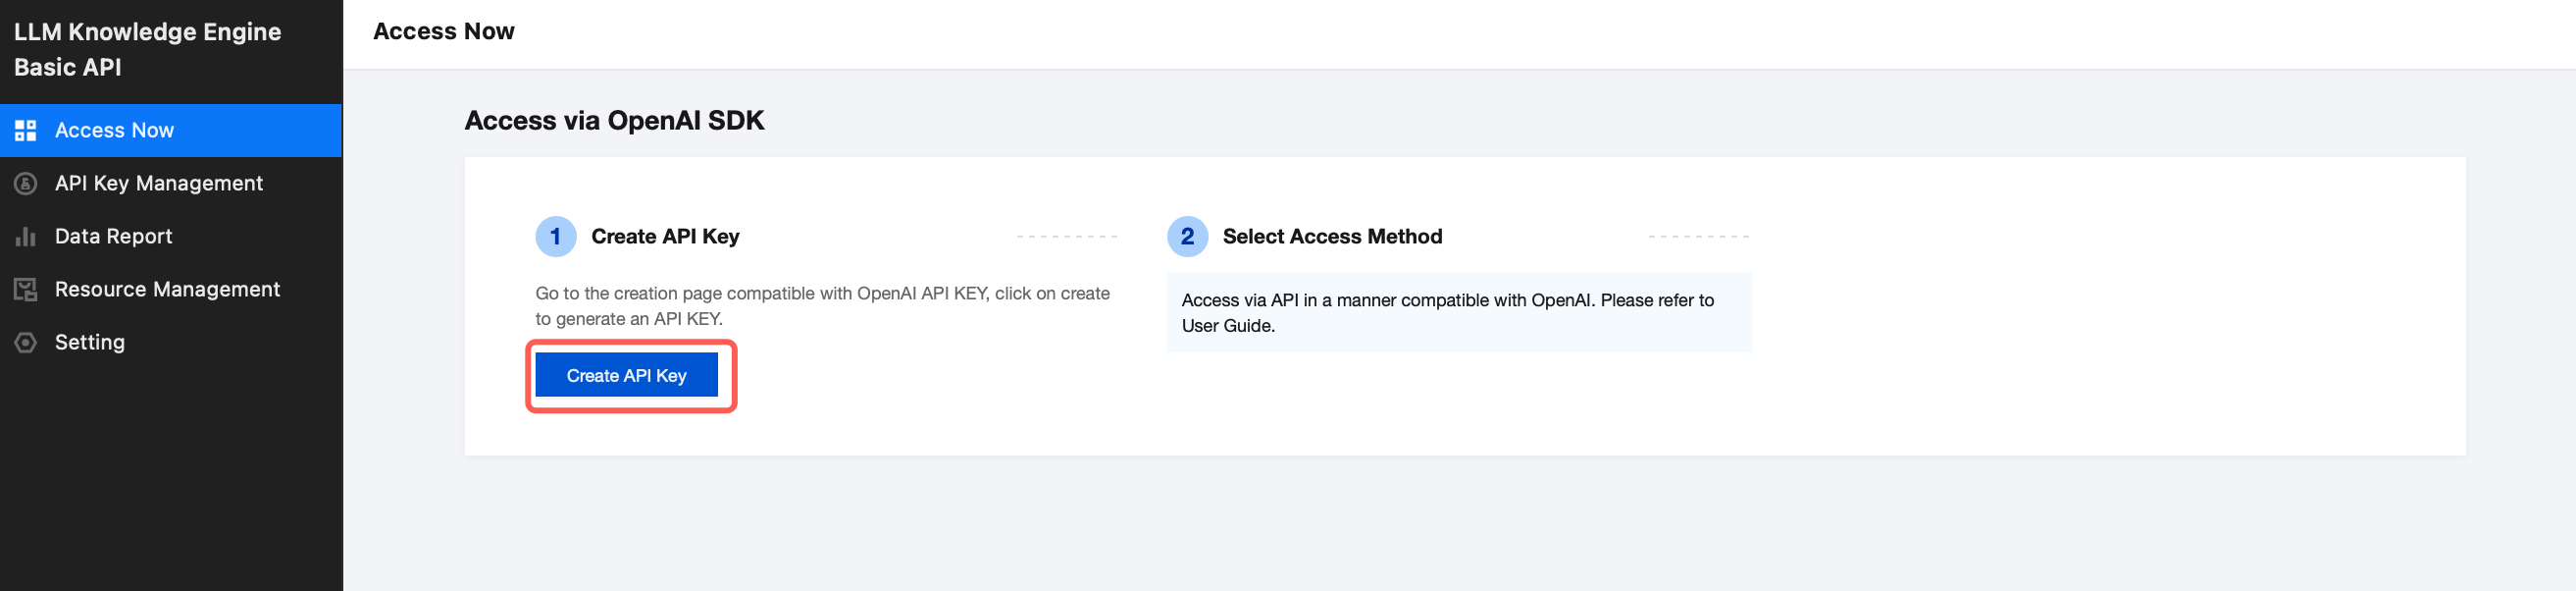Select the Access Now menu label
Image resolution: width=2576 pixels, height=591 pixels.
point(114,131)
